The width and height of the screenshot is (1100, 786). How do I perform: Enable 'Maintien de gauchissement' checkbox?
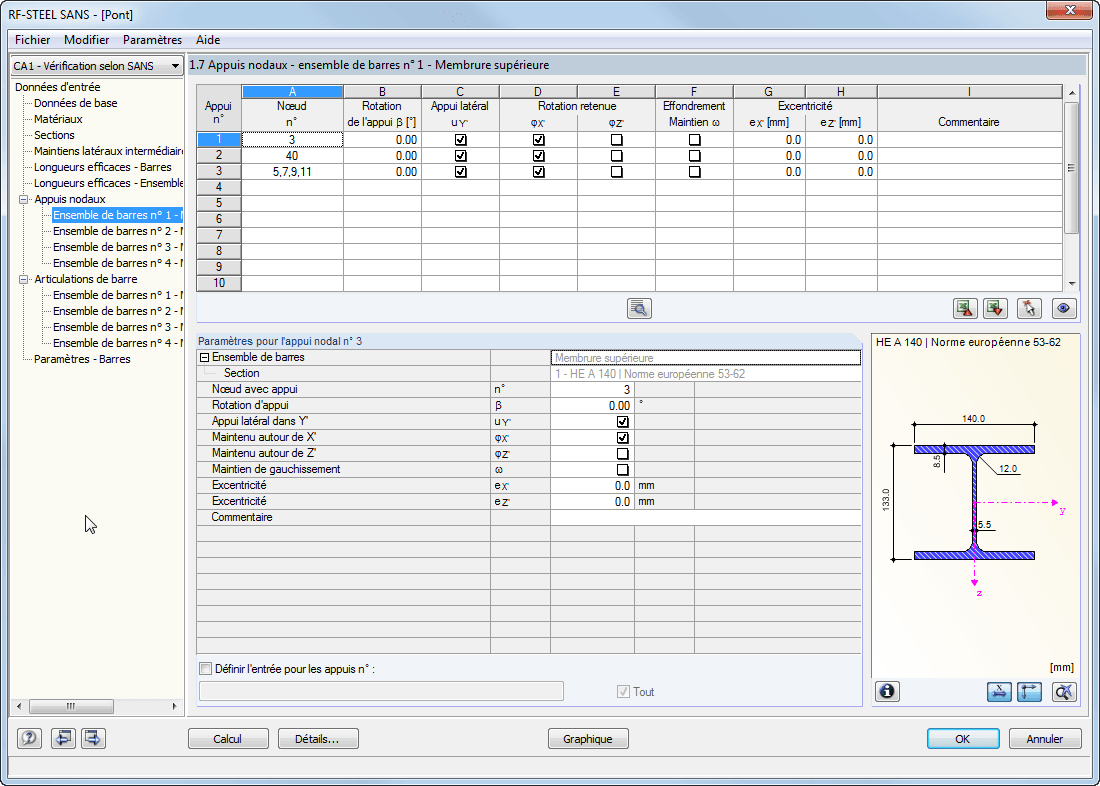(x=622, y=469)
